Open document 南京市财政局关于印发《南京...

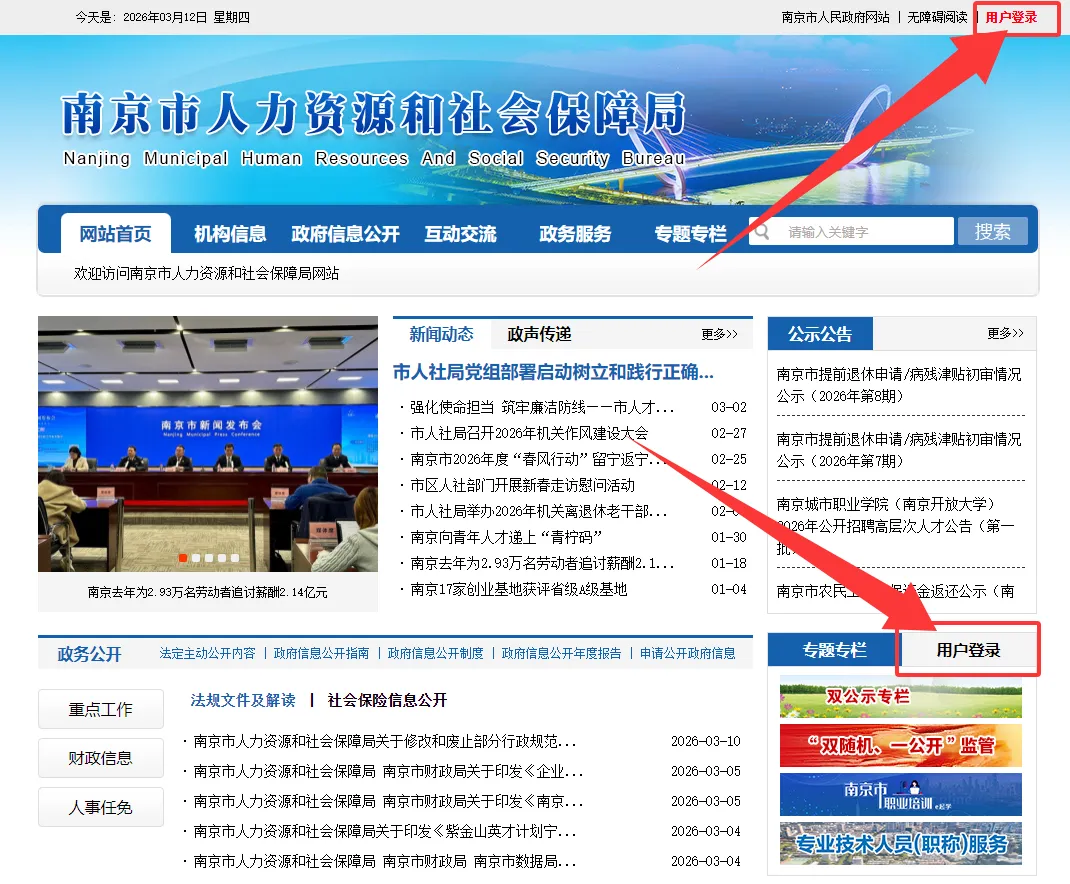[388, 801]
